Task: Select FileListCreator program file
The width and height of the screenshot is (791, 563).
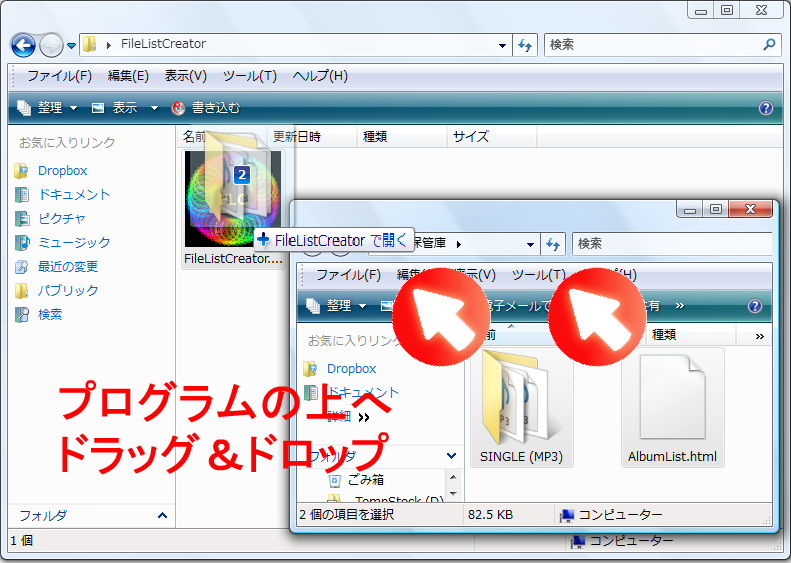Action: (x=233, y=209)
